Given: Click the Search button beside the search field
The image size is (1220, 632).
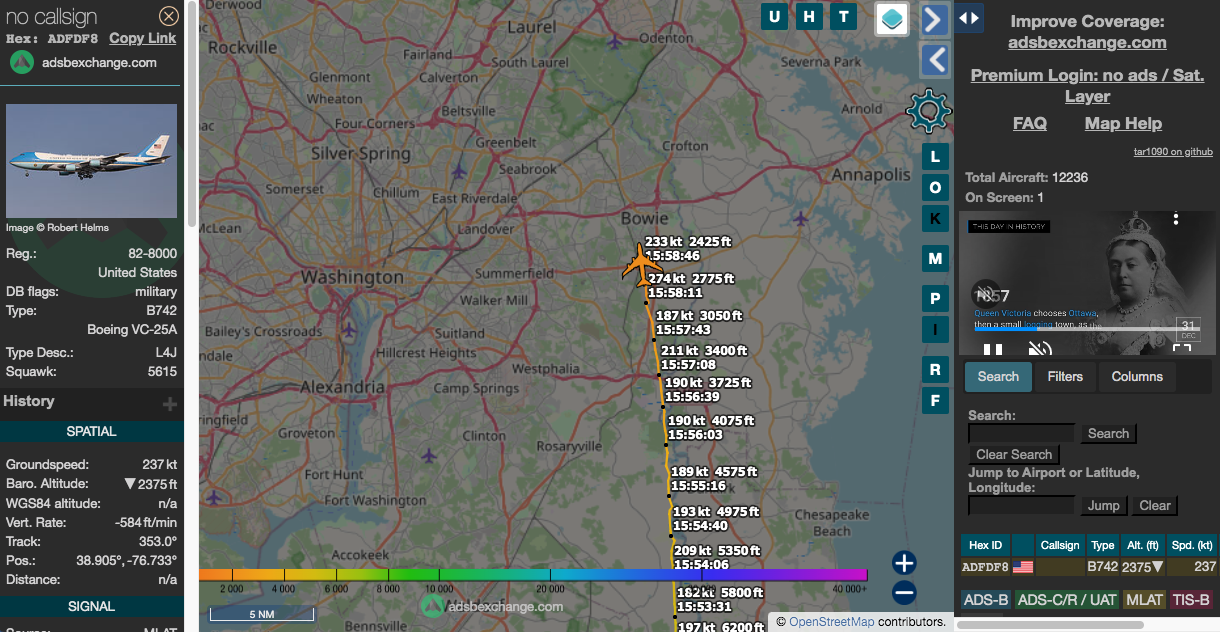Looking at the screenshot, I should (1108, 434).
